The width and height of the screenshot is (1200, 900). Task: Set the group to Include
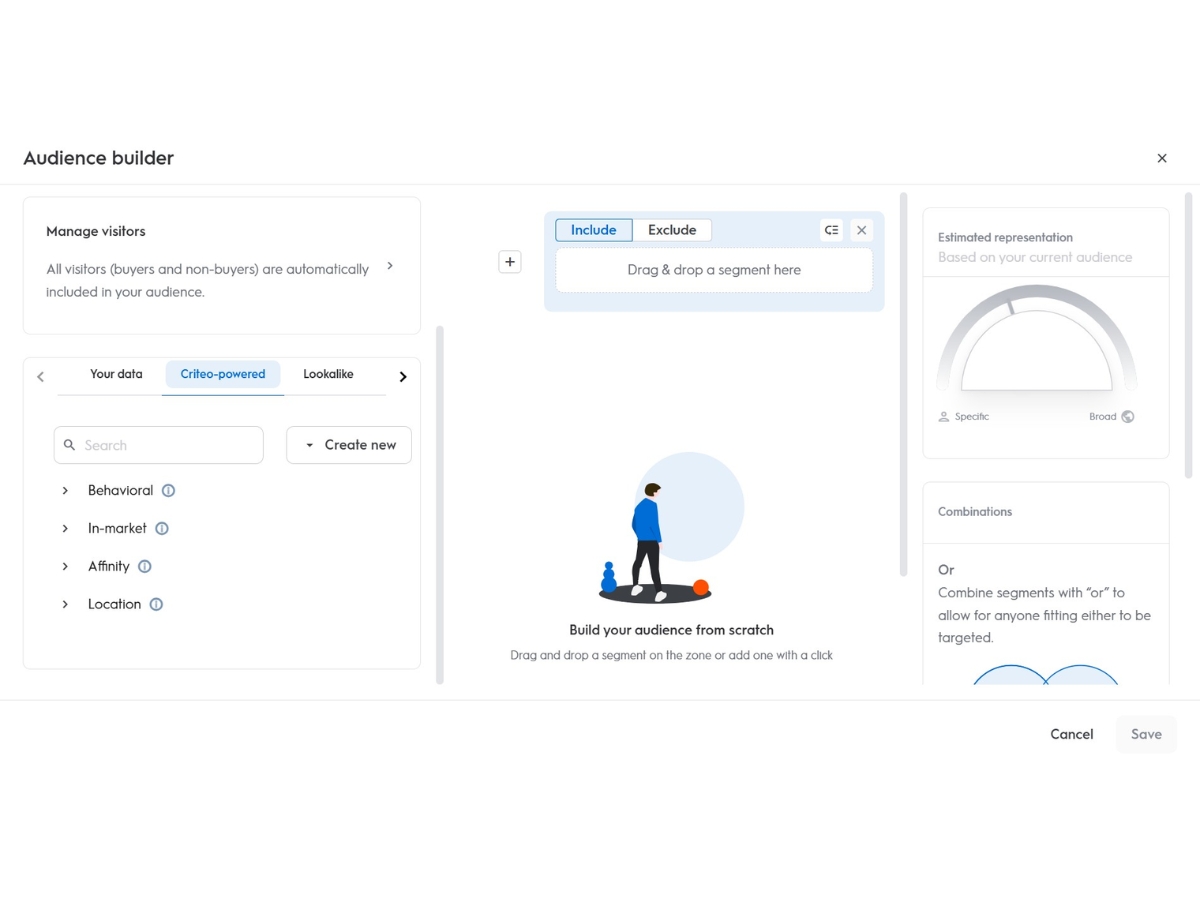click(594, 230)
